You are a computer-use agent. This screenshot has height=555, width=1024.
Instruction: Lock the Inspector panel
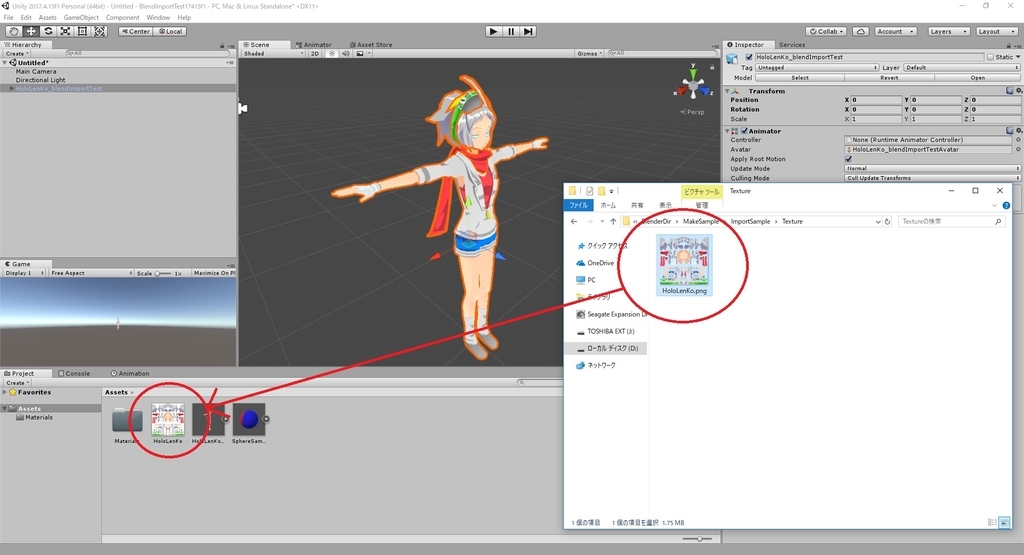tap(1008, 45)
